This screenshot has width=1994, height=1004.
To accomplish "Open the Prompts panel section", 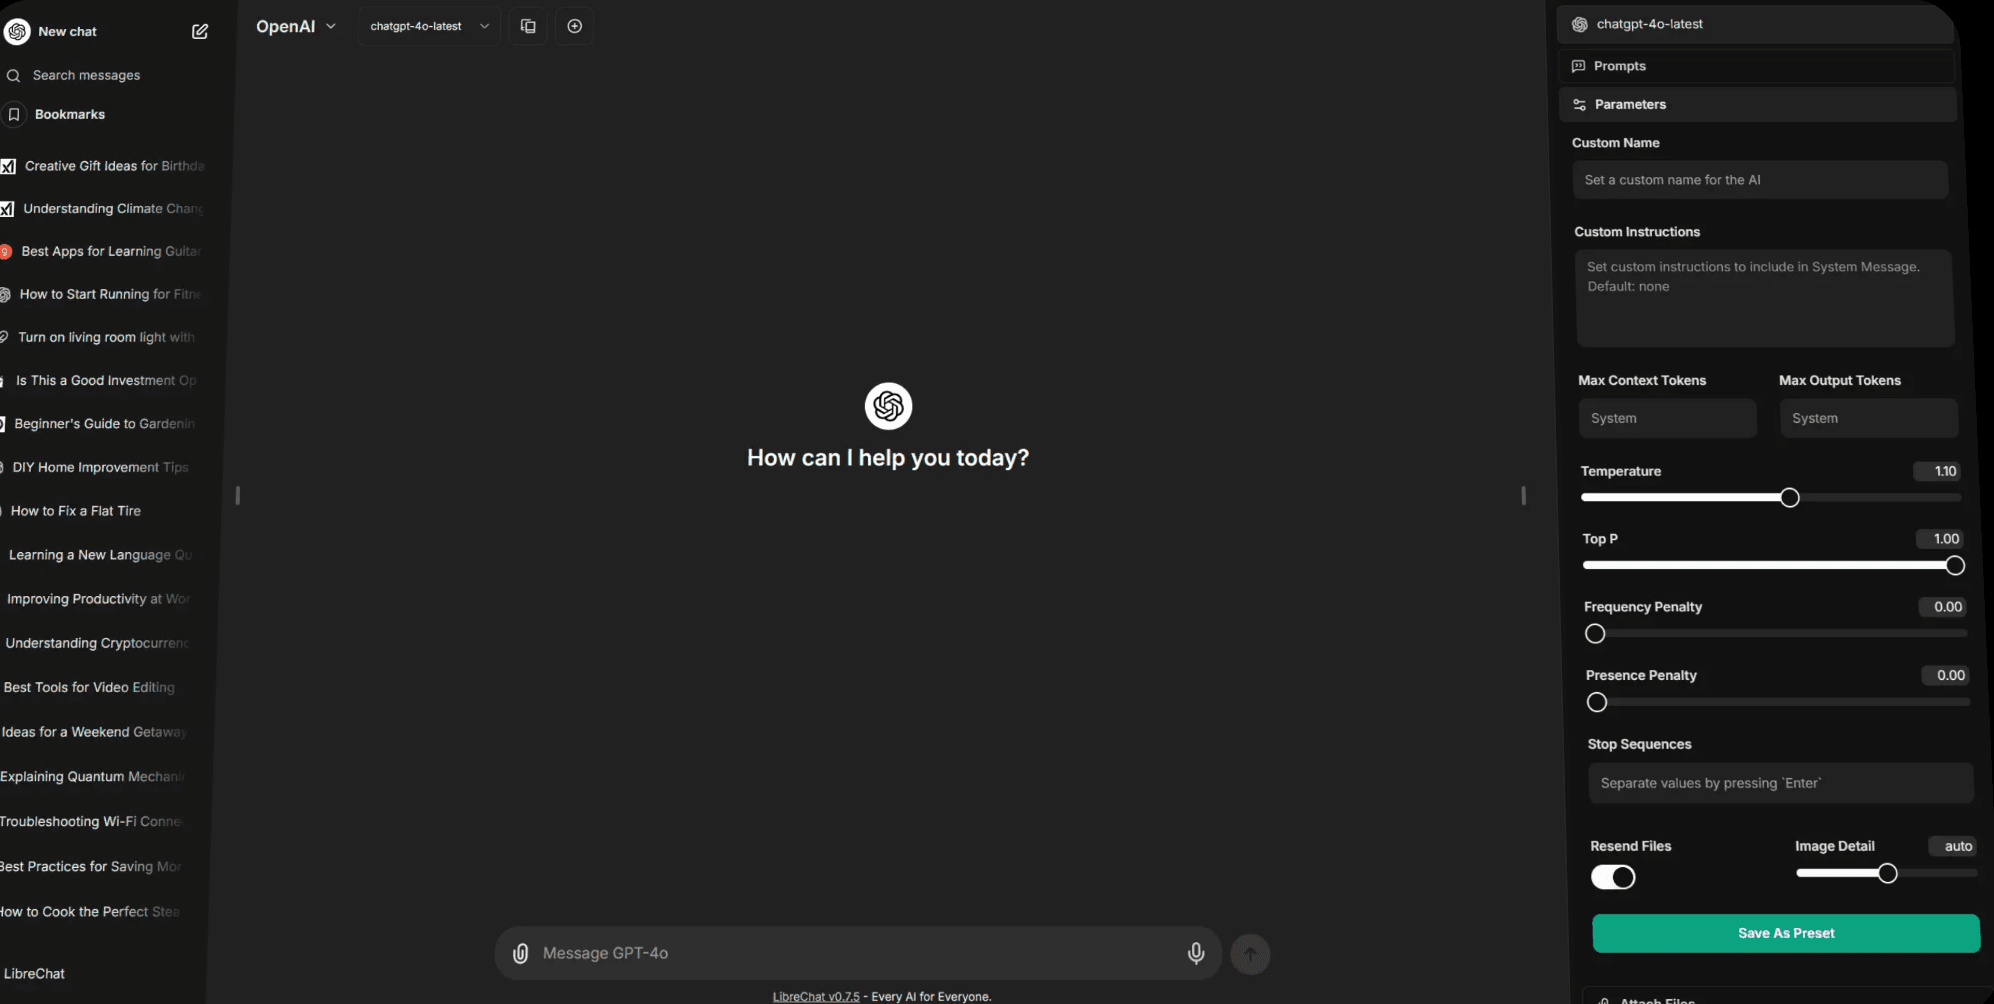I will [1756, 66].
